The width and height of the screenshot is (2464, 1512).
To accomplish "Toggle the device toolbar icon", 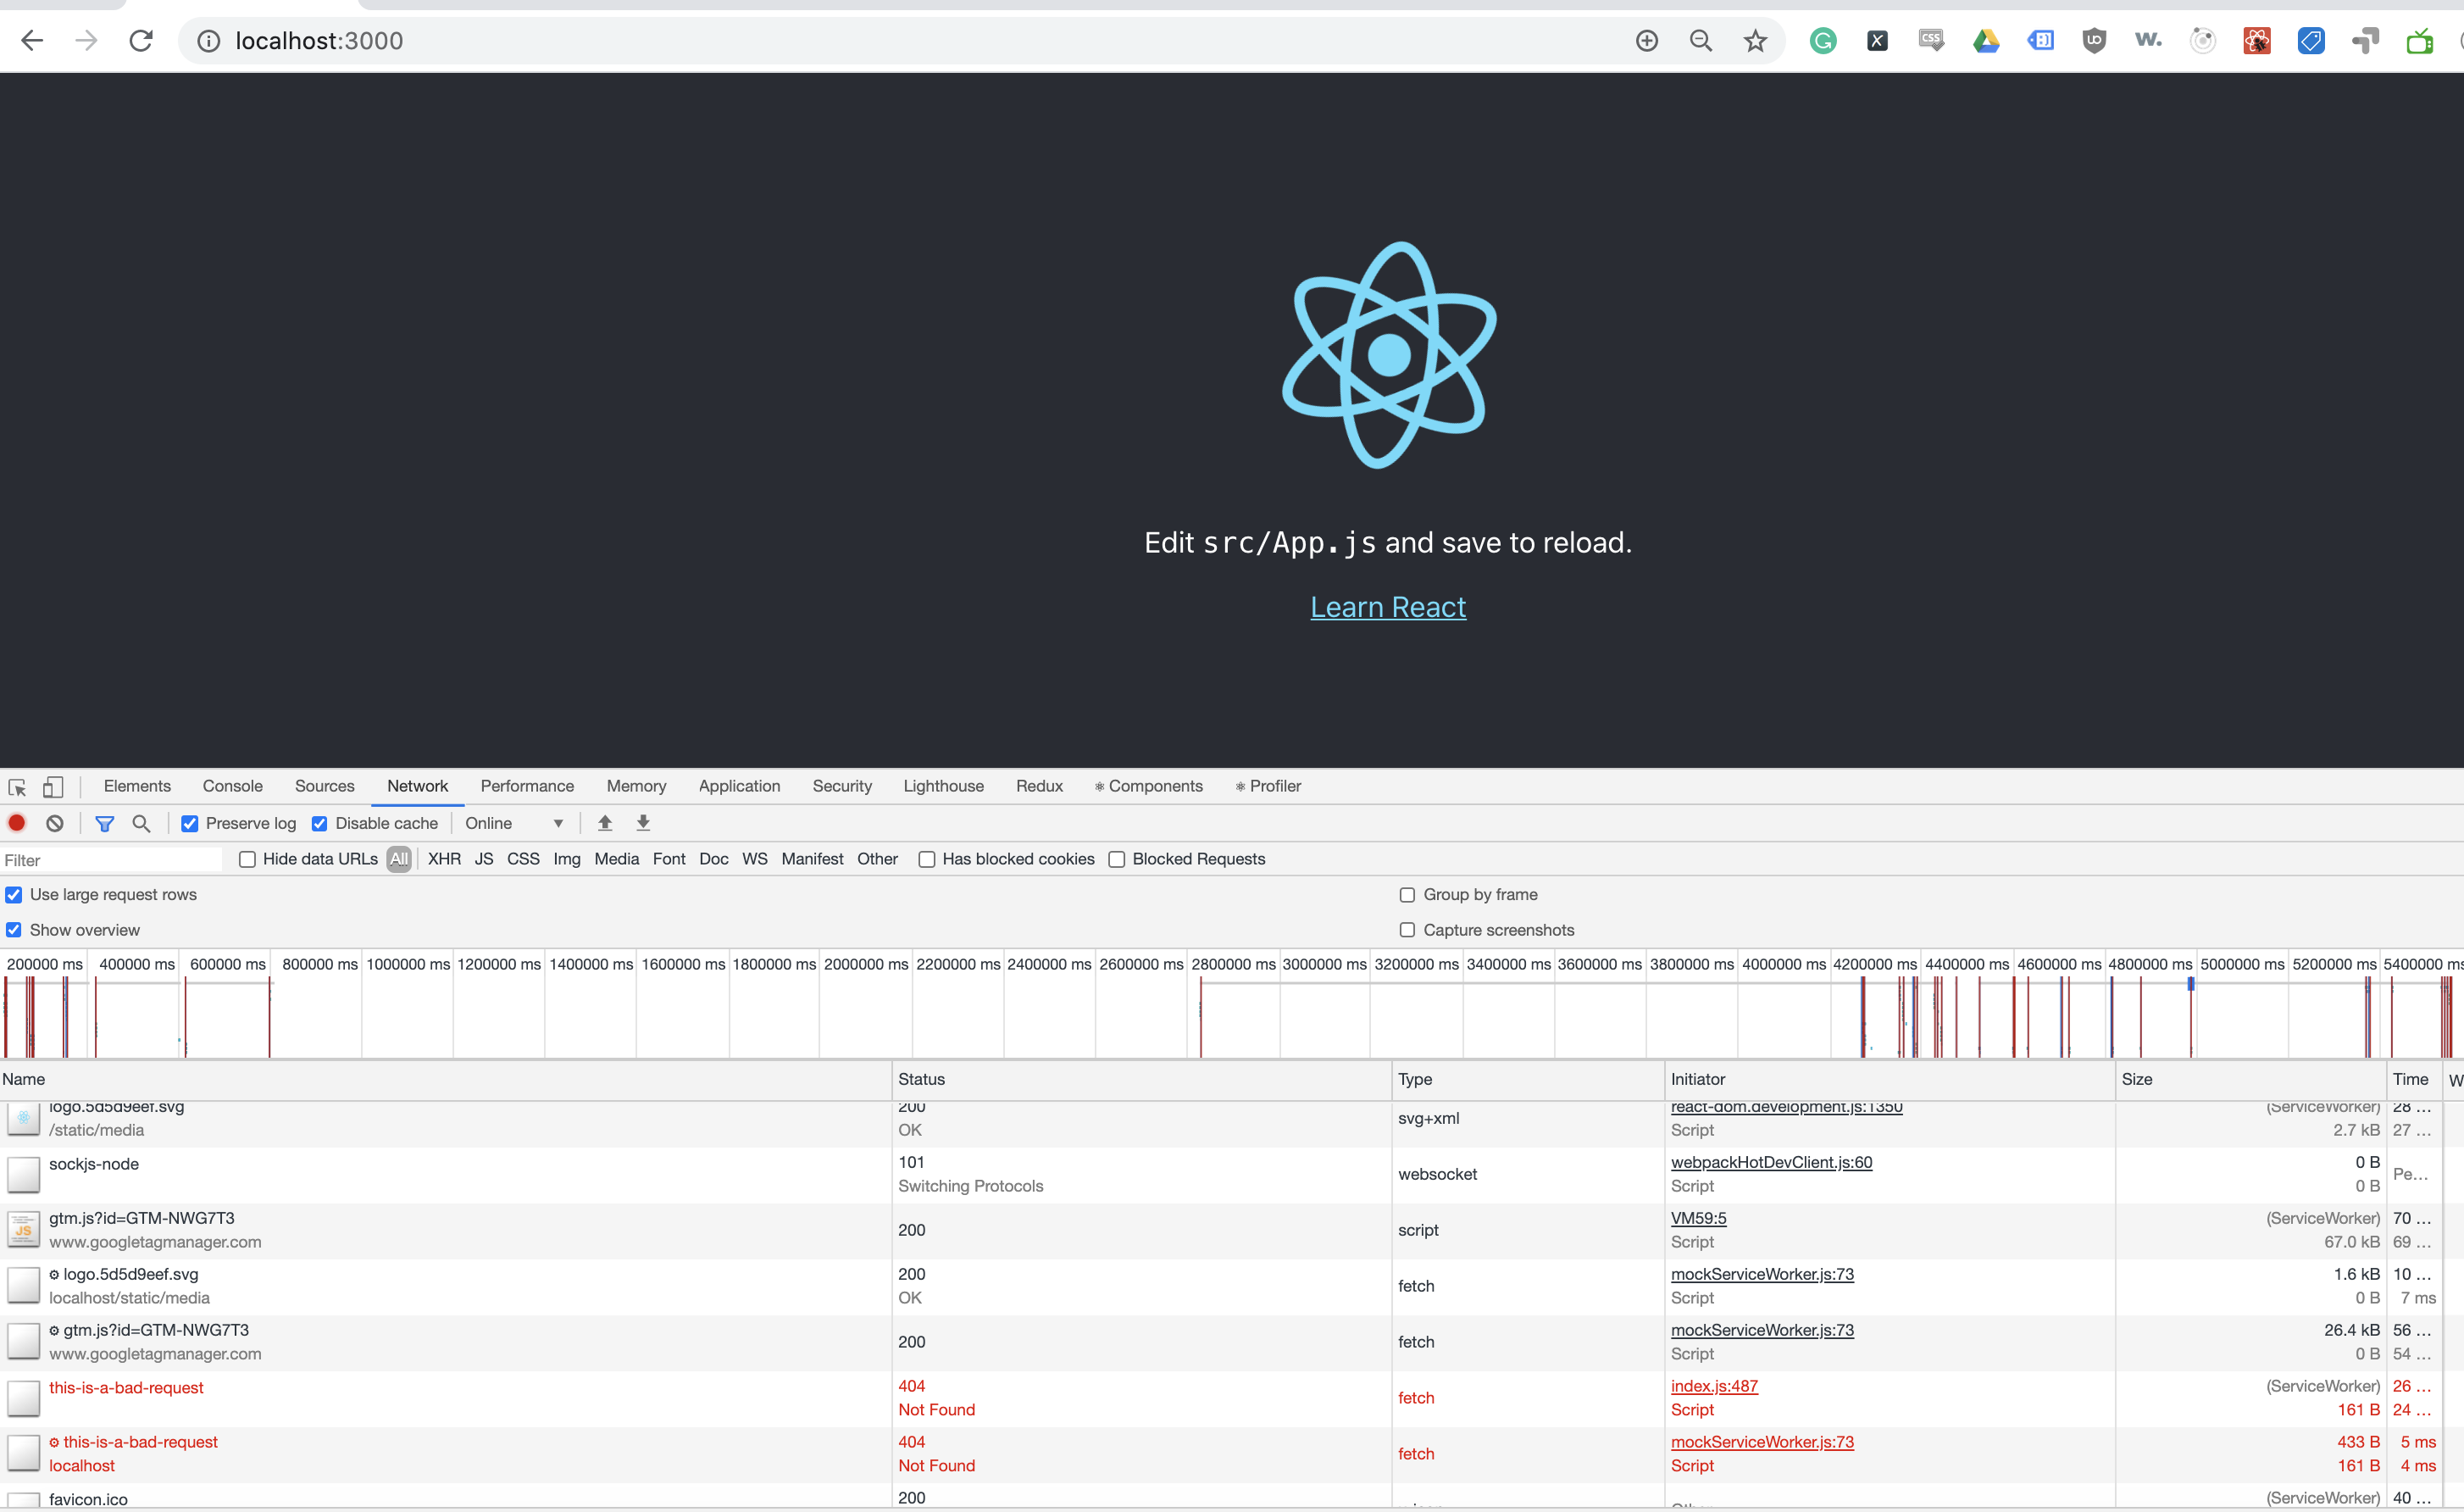I will [x=53, y=787].
